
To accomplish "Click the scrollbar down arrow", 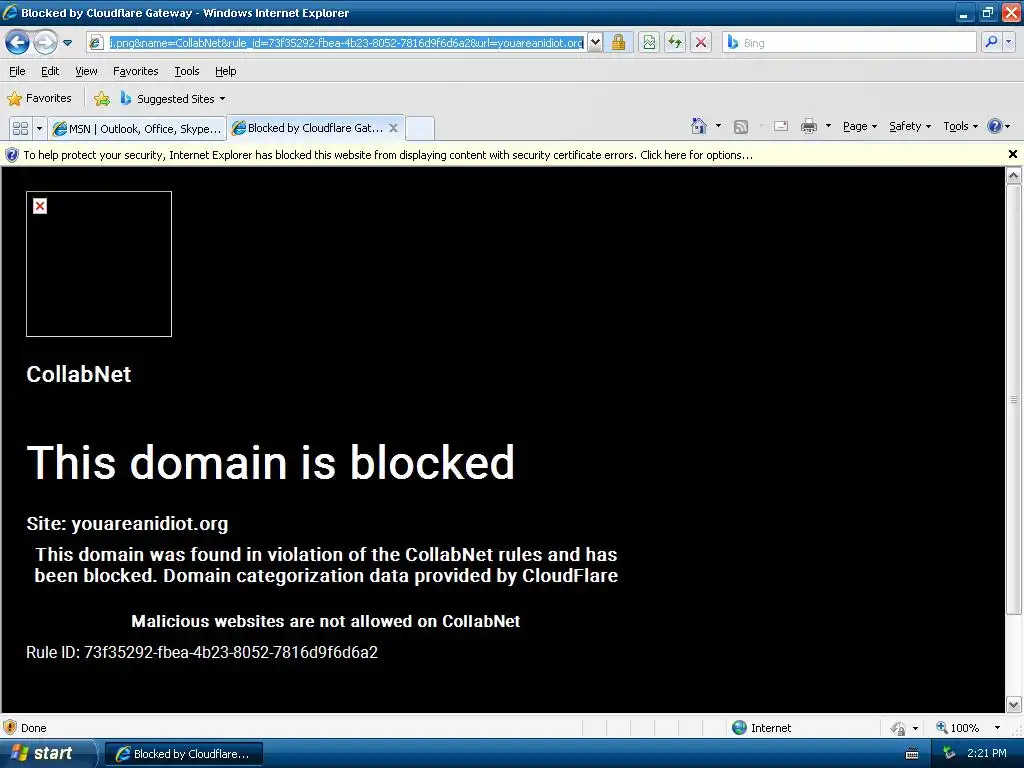I will coord(1014,705).
